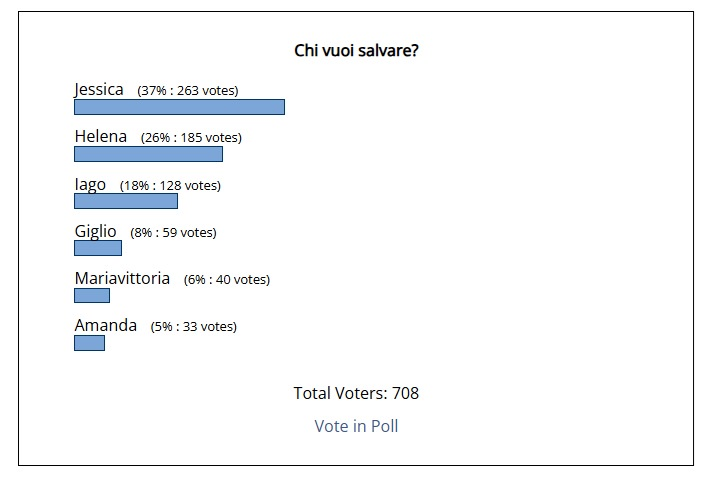Viewport: 712px width, 485px height.
Task: Click the Mariavittoria option label
Action: 122,279
